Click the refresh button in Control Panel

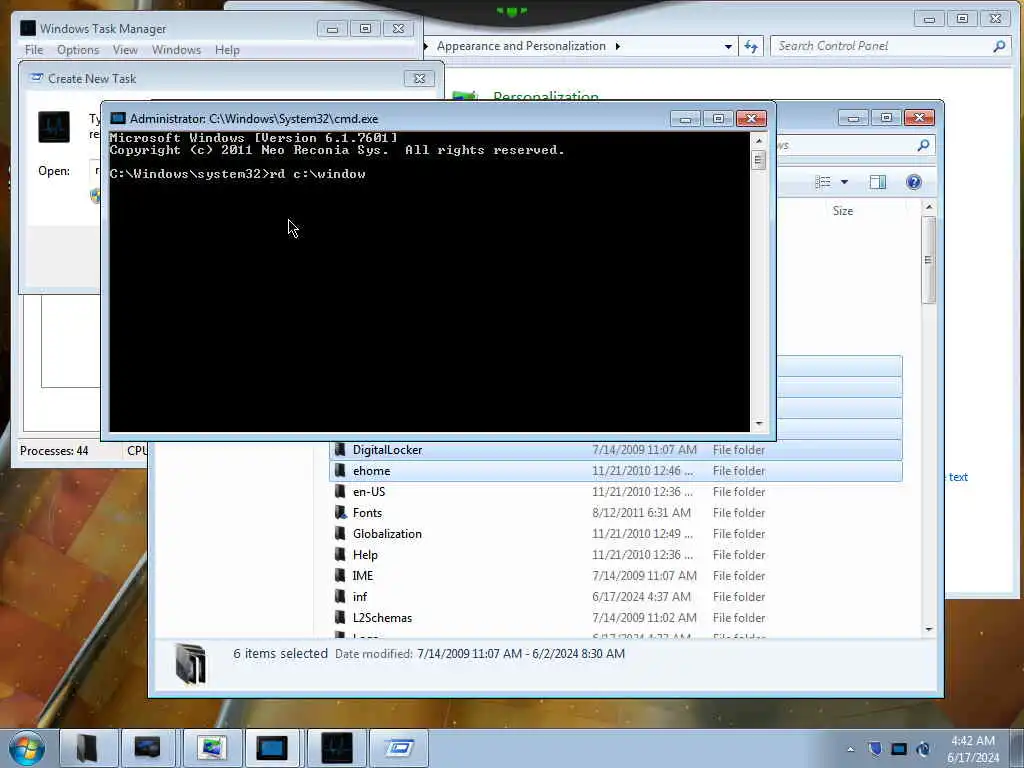[x=751, y=46]
